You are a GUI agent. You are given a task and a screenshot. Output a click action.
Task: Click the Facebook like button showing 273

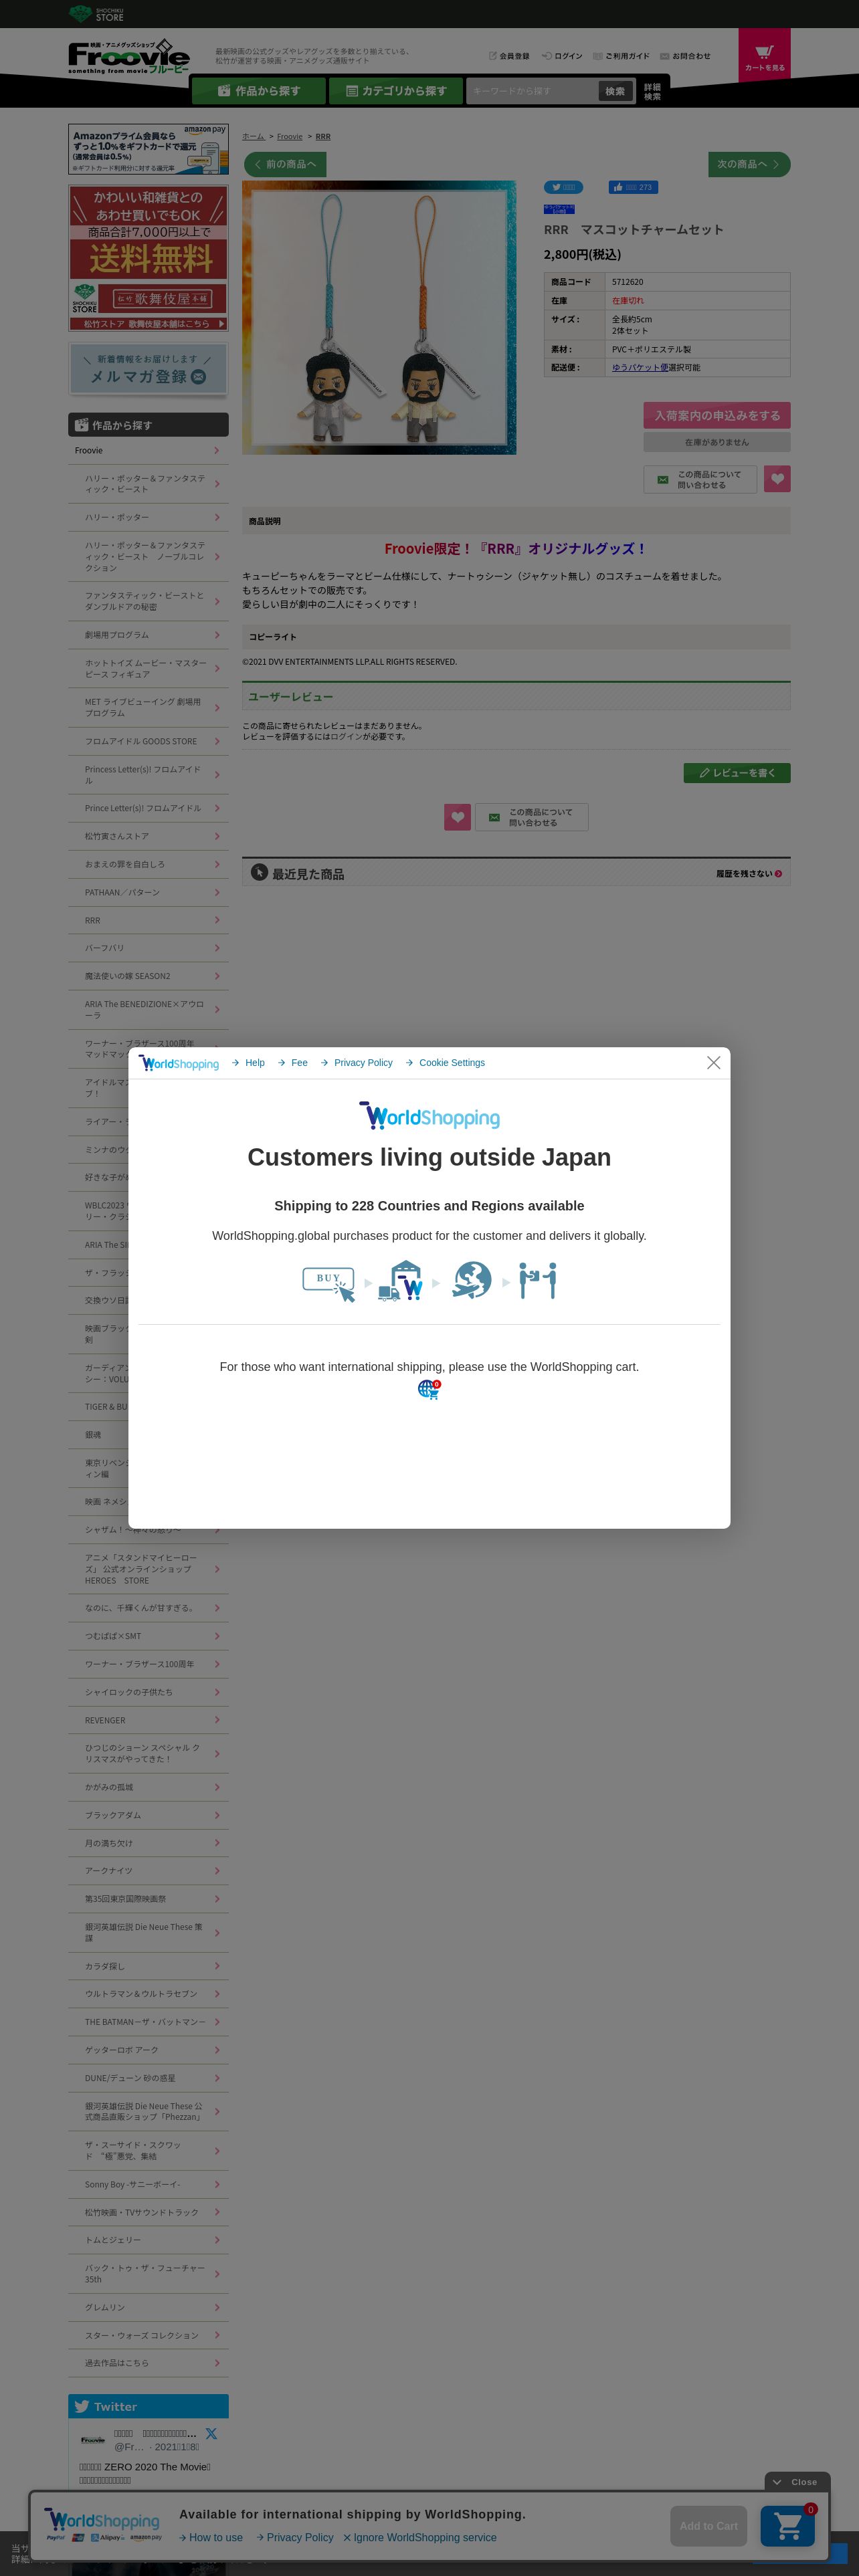point(633,187)
